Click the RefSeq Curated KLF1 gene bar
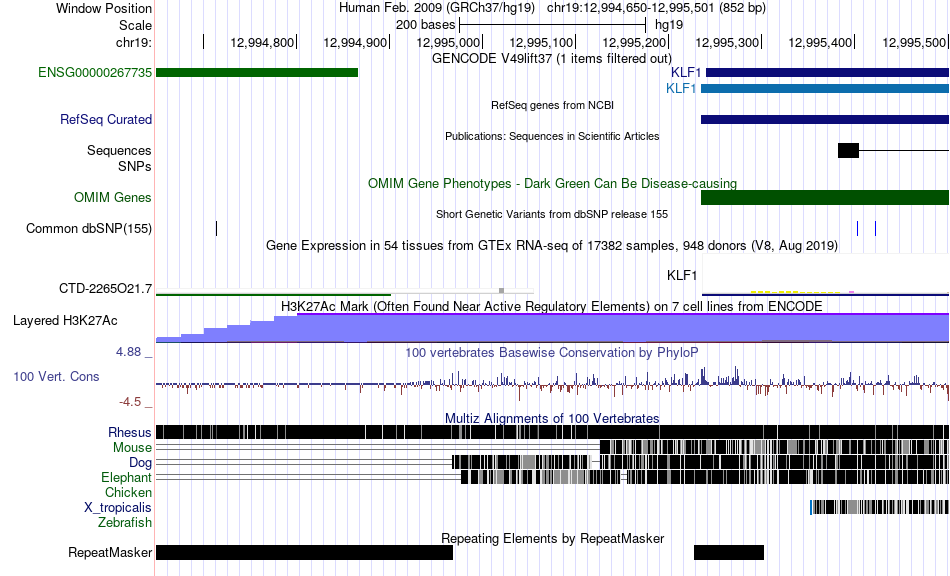Viewport: 950px width, 576px height. tap(825, 119)
